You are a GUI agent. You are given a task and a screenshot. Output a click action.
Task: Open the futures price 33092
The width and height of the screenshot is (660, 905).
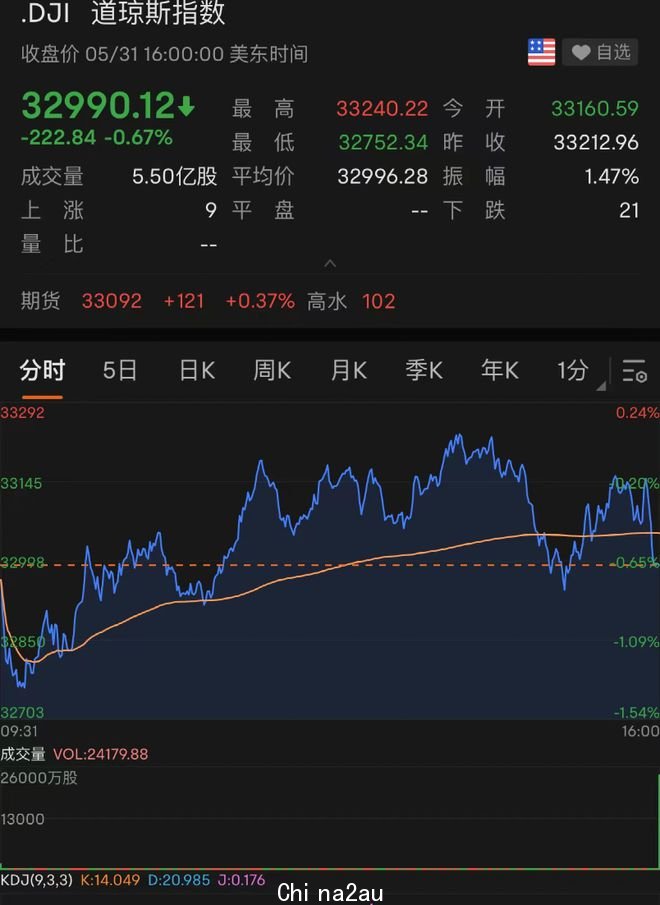pos(111,301)
